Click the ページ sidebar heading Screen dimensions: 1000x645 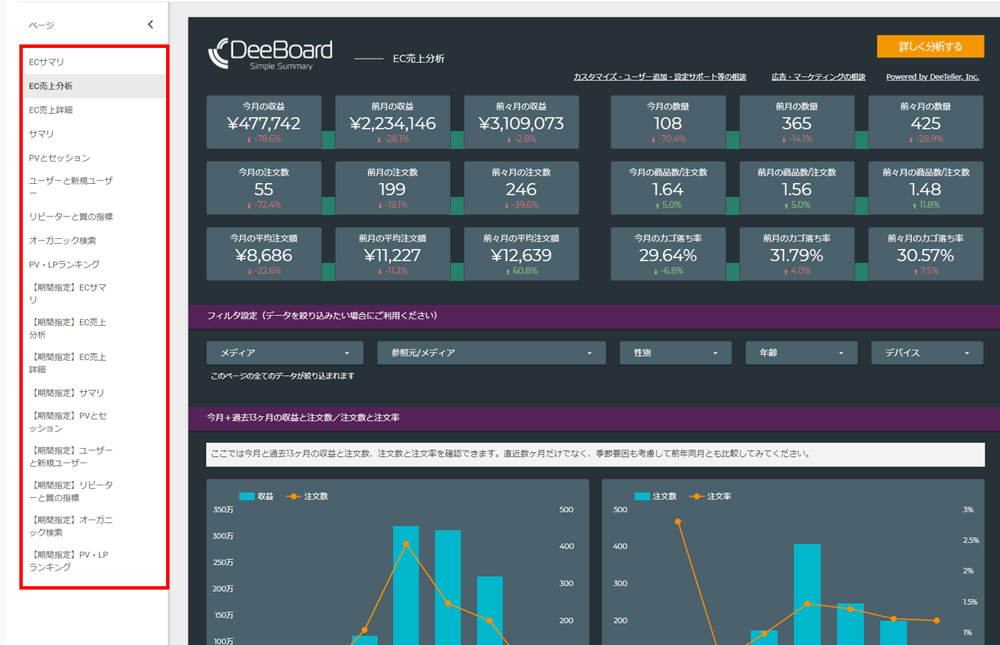pos(41,26)
